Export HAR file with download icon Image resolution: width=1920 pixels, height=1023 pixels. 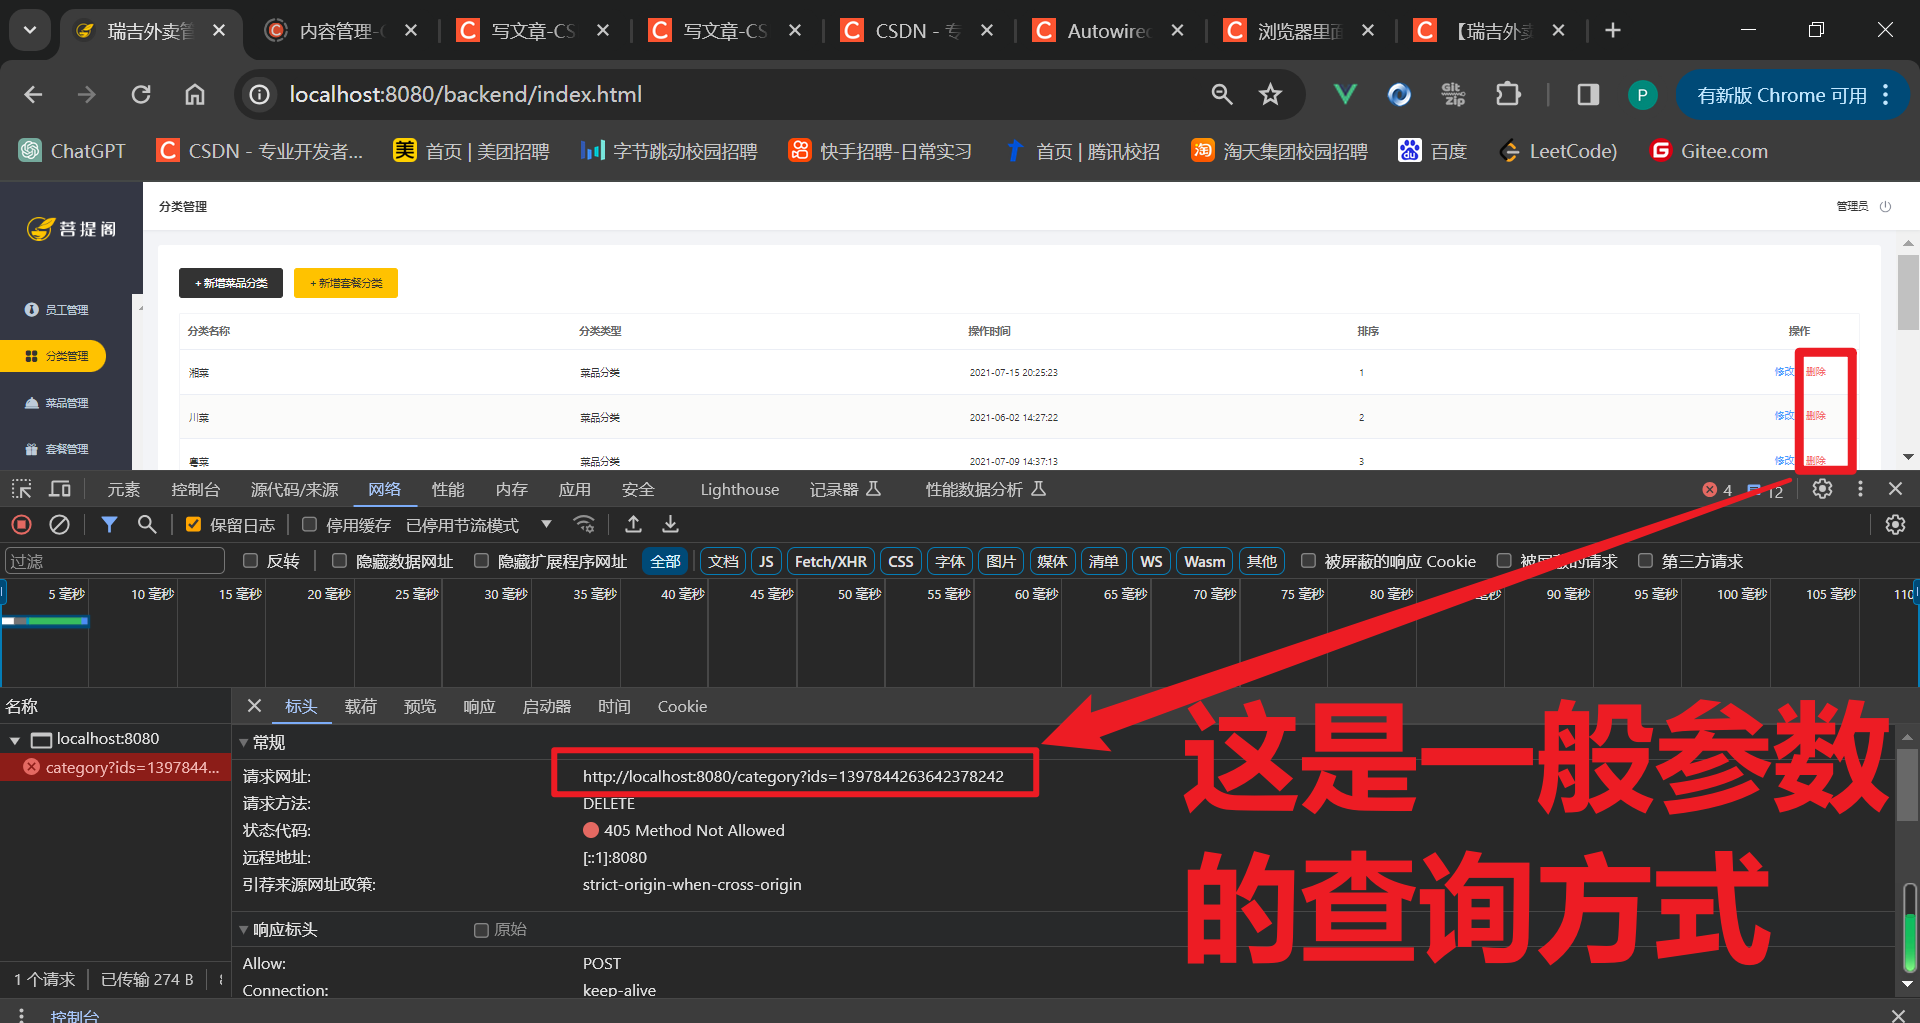pos(671,525)
